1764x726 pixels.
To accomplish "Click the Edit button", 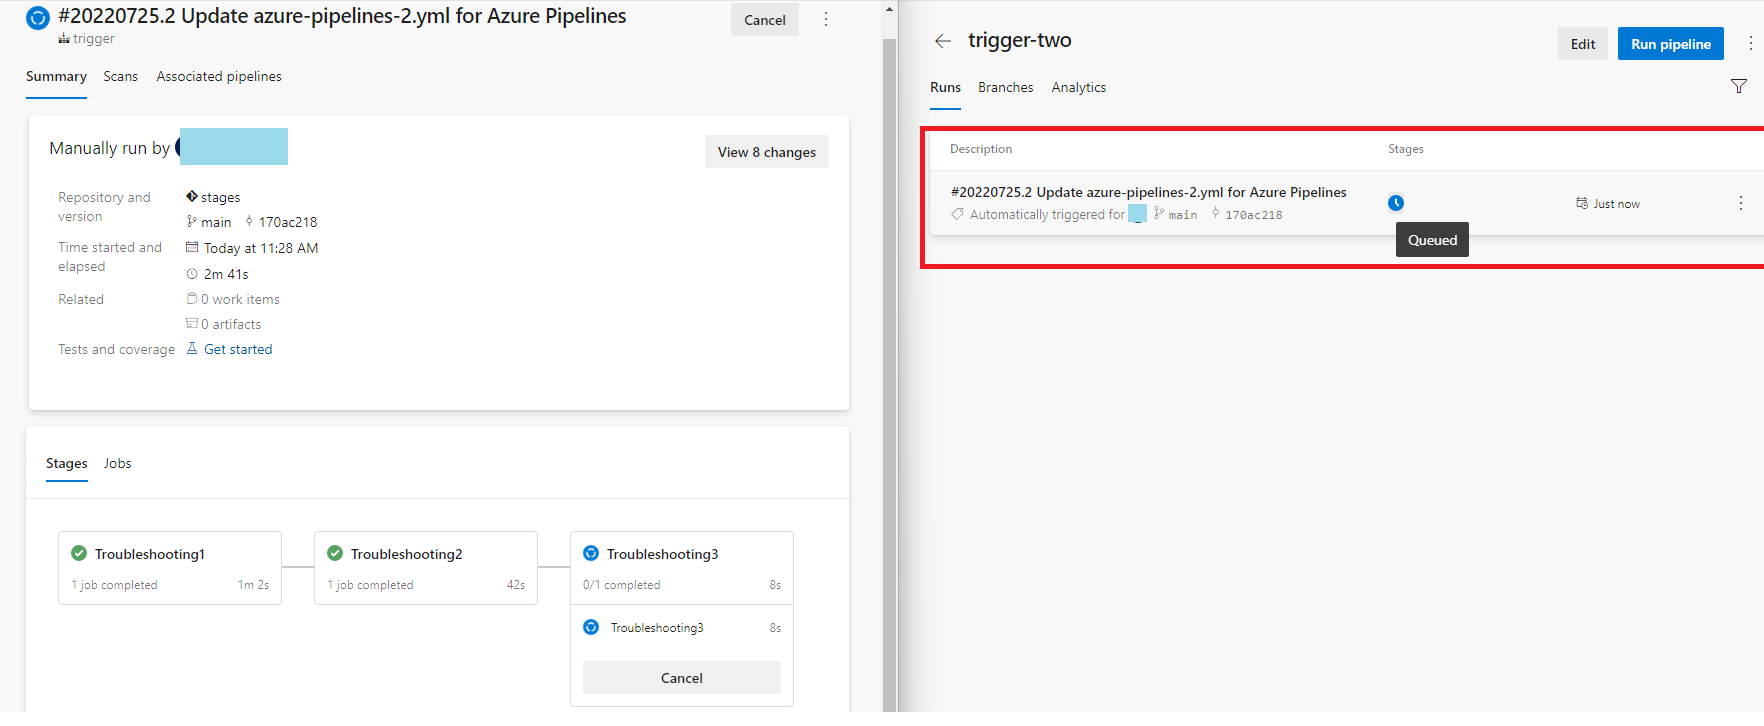I will [1583, 44].
